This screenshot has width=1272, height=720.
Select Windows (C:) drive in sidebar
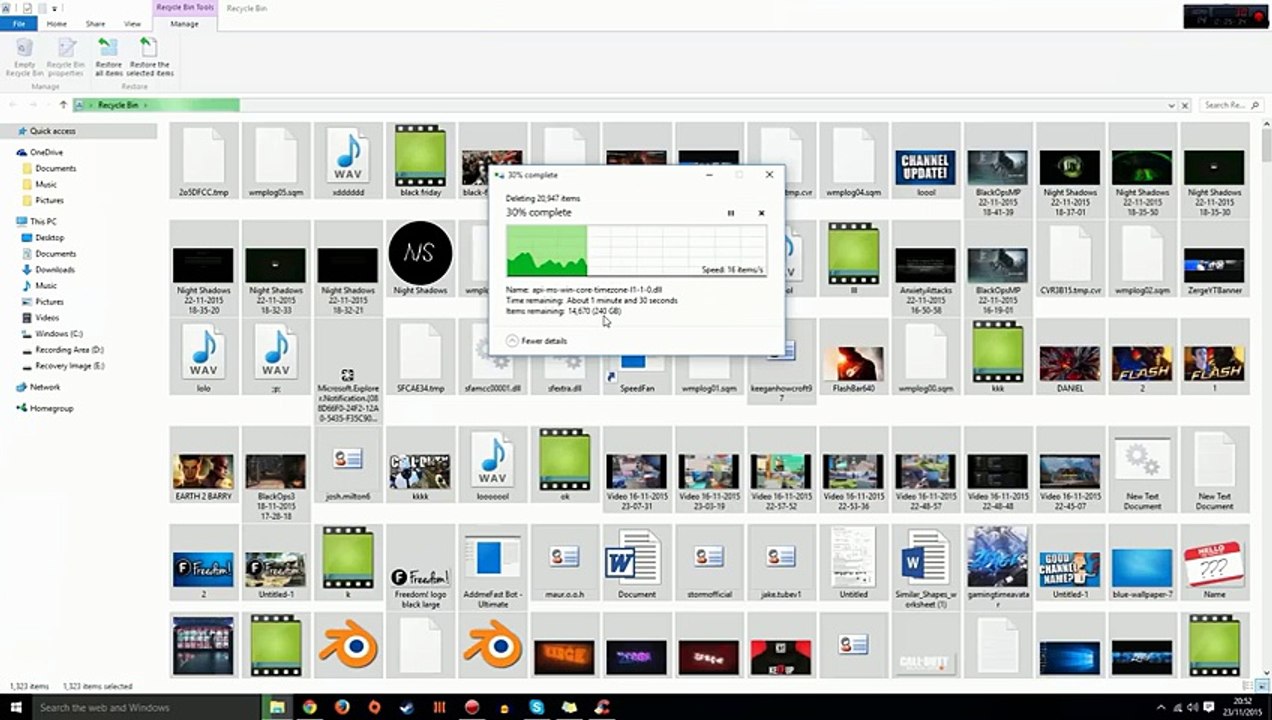(58, 333)
